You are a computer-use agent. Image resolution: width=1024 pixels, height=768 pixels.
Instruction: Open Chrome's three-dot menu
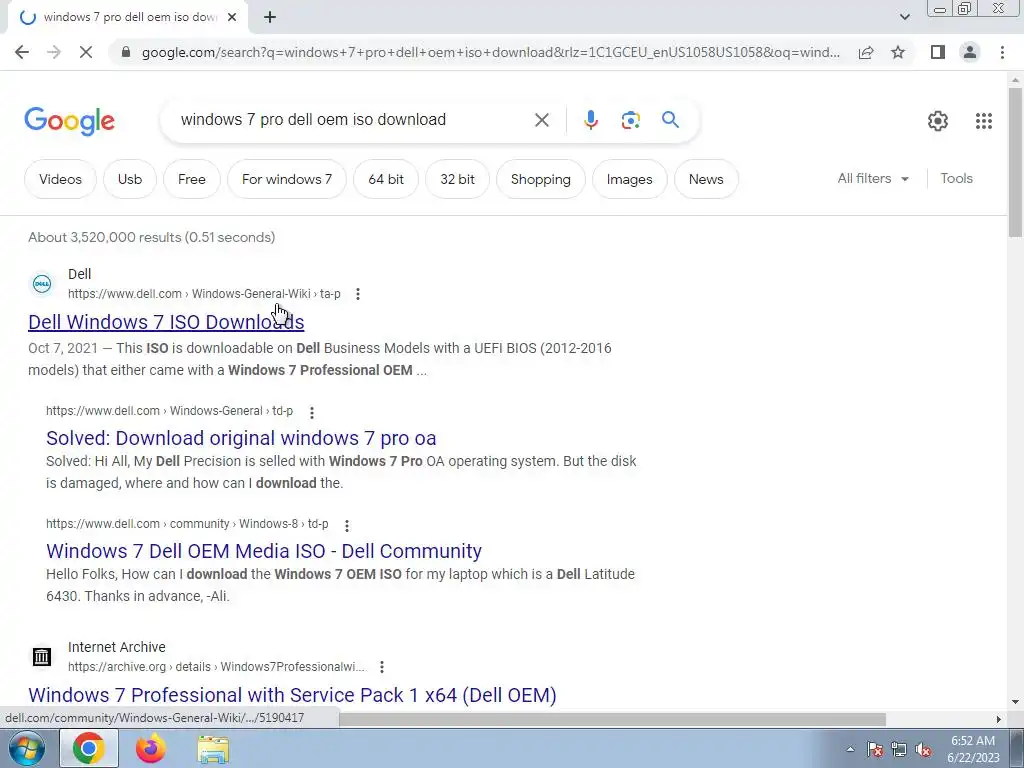1002,52
